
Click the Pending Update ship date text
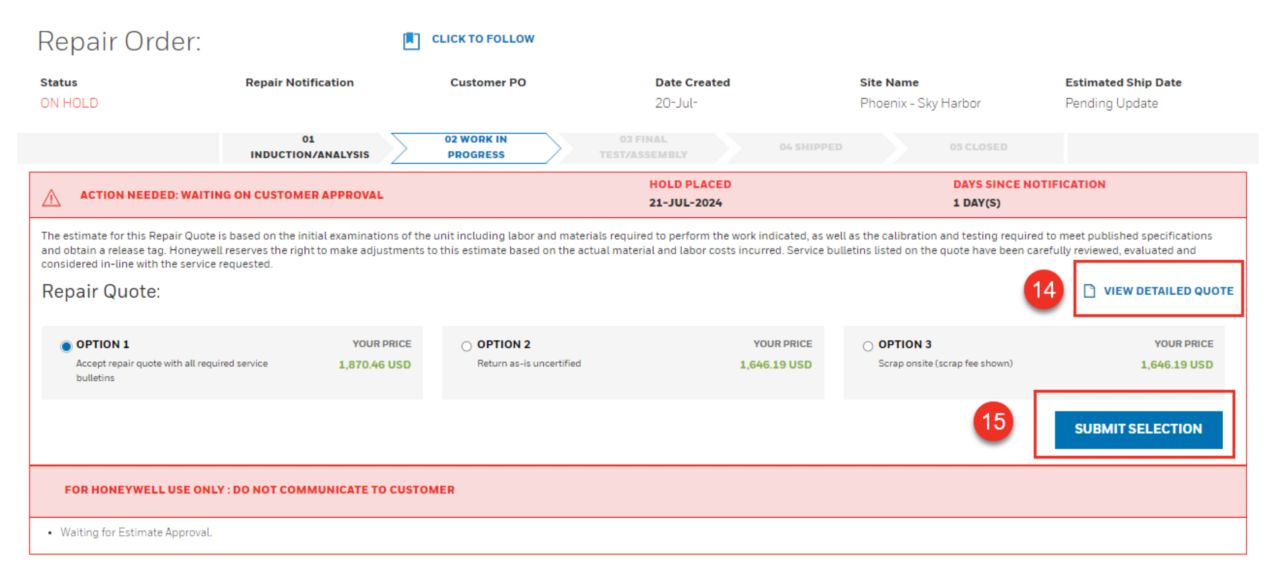point(1111,103)
